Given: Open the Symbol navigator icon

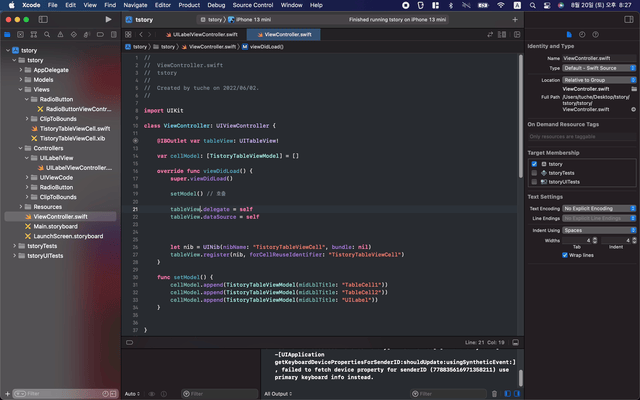Looking at the screenshot, I should 34,35.
